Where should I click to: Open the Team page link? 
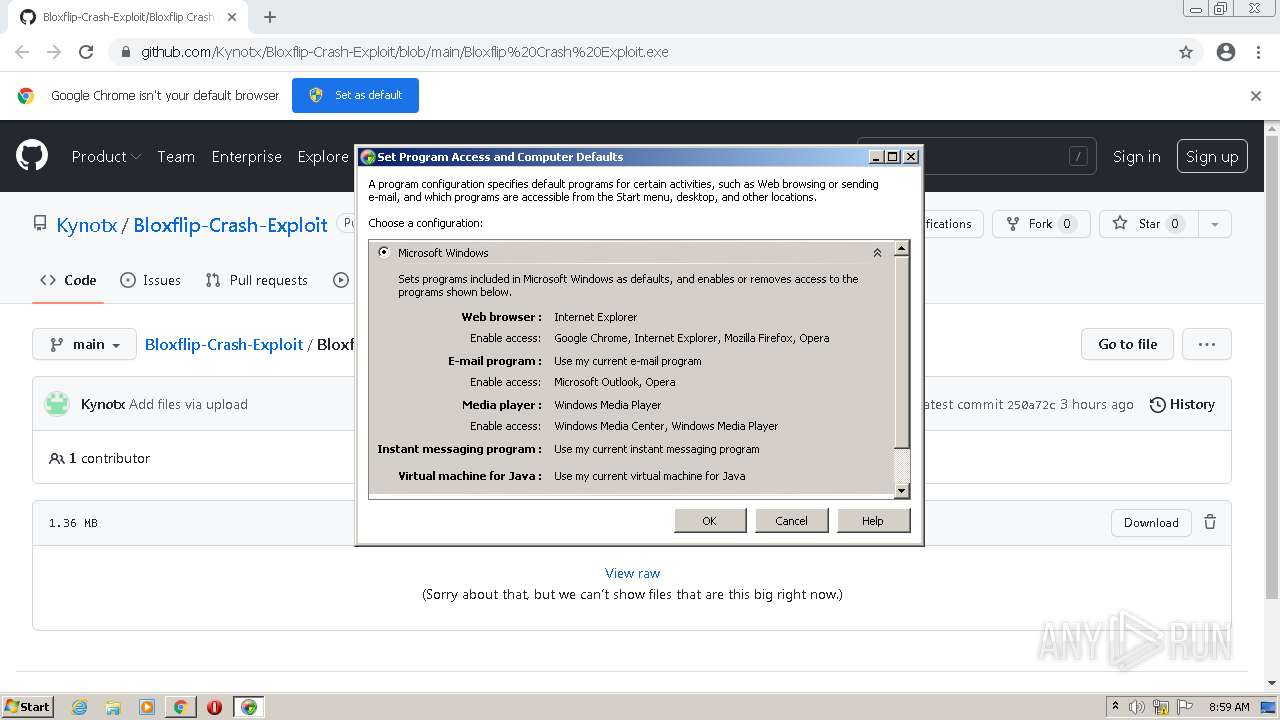(x=176, y=156)
